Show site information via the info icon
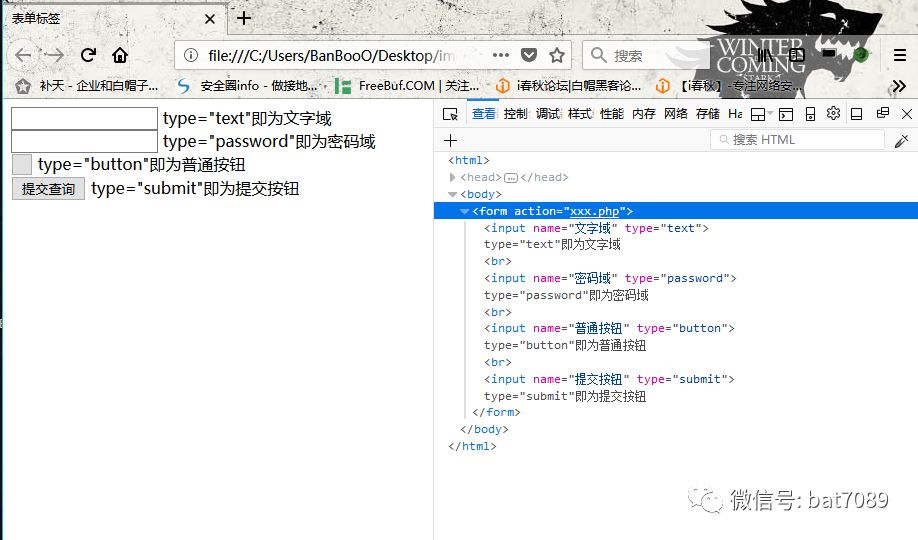 tap(191, 55)
